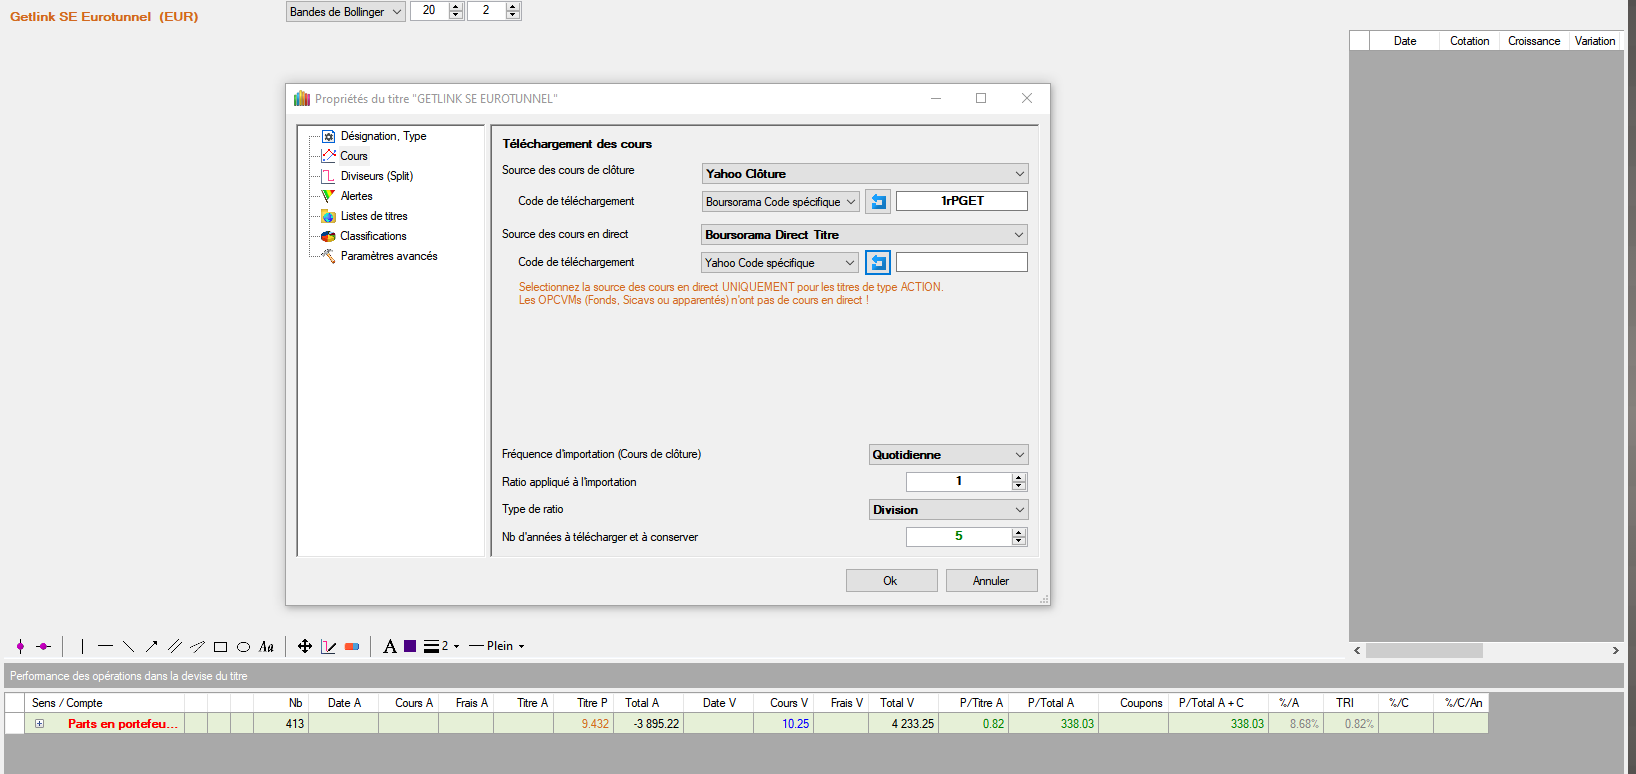Click the empty direct download code field
Screen dimensions: 1636x774
pyautogui.click(x=961, y=262)
